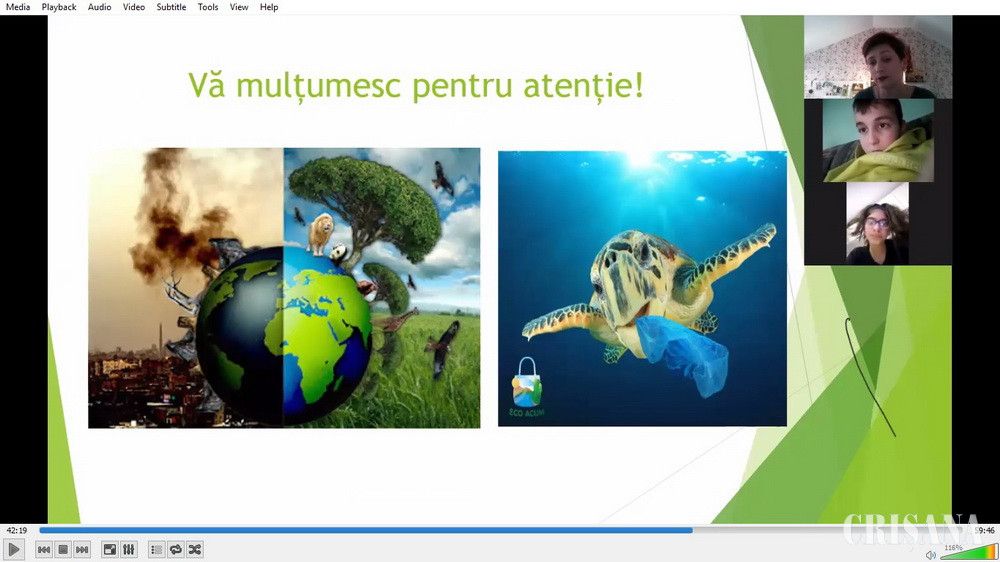Click the total duration time label

click(984, 530)
